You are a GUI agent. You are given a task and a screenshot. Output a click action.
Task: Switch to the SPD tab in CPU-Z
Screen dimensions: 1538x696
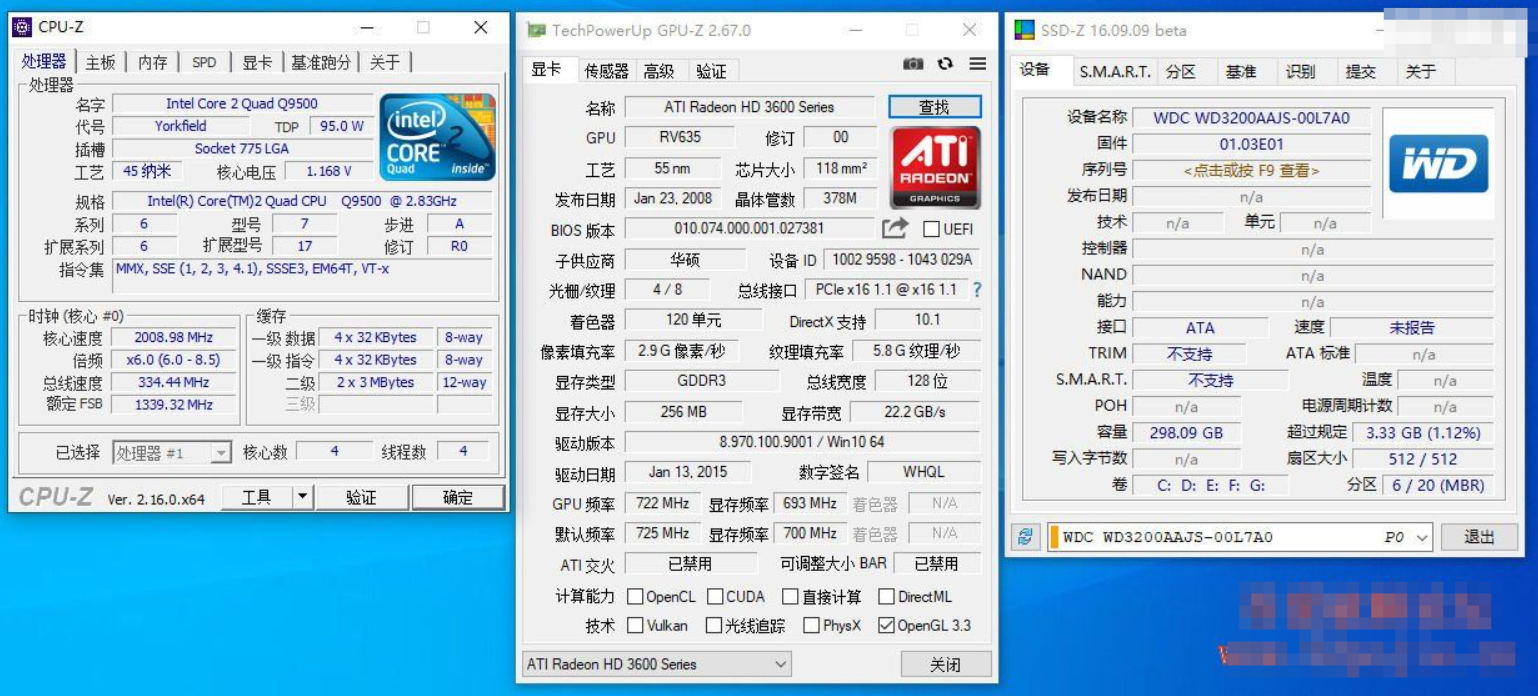coord(204,62)
